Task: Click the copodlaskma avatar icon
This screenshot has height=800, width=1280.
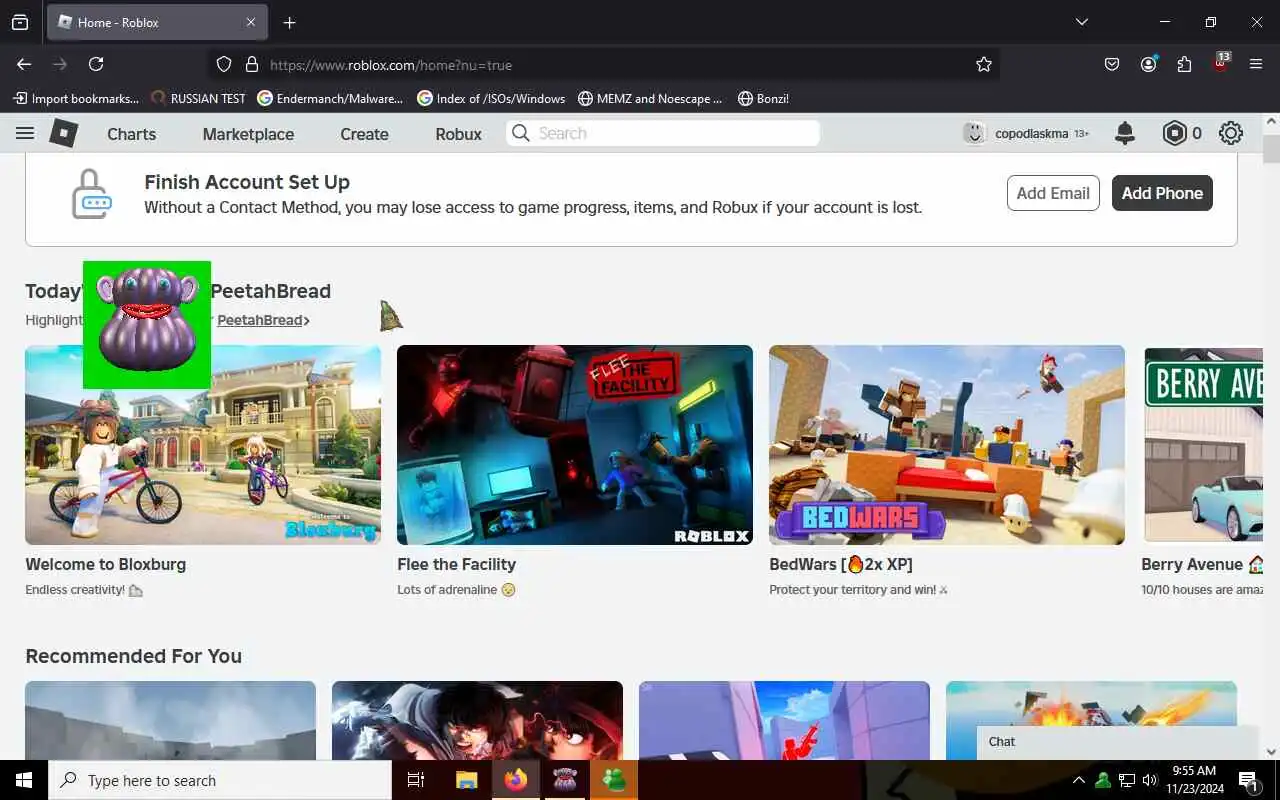Action: [x=974, y=133]
